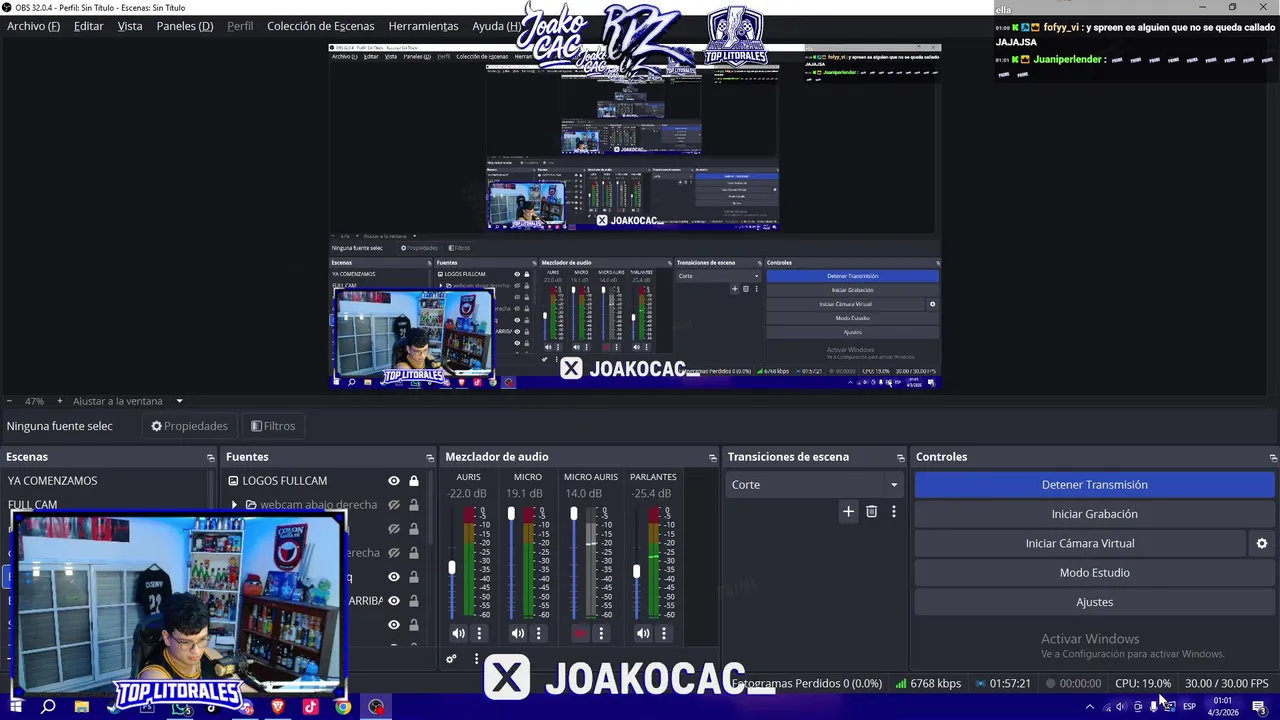Open the Vista menu

pos(130,26)
